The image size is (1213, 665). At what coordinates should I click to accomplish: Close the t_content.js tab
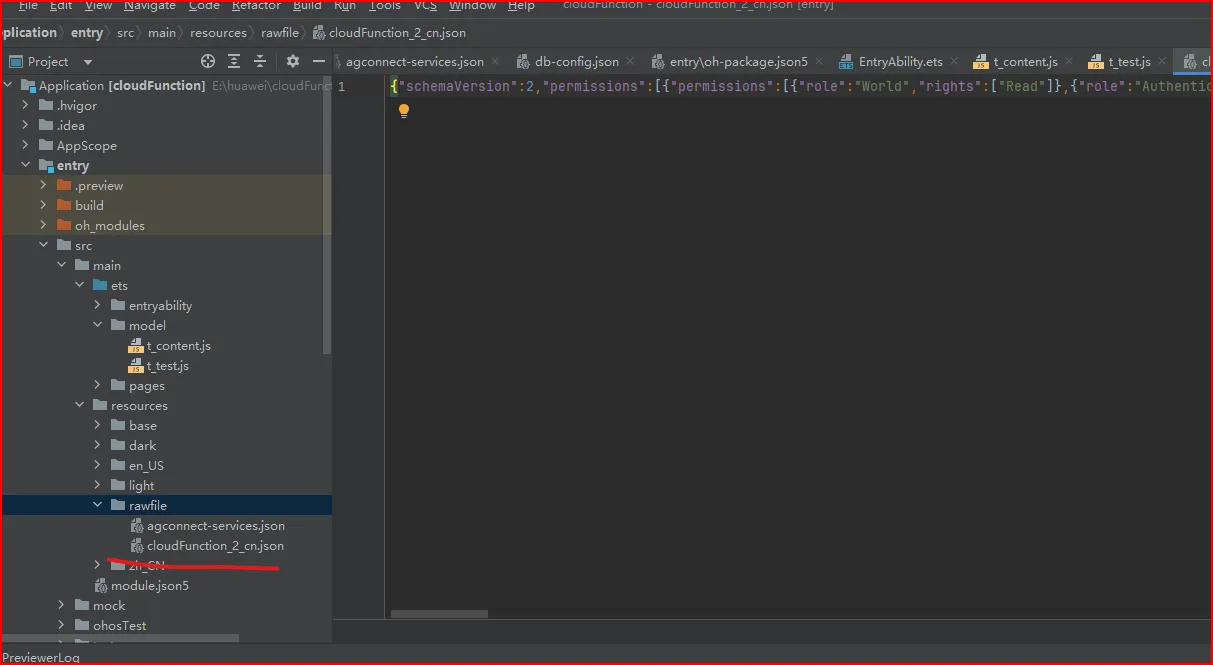[x=1071, y=62]
